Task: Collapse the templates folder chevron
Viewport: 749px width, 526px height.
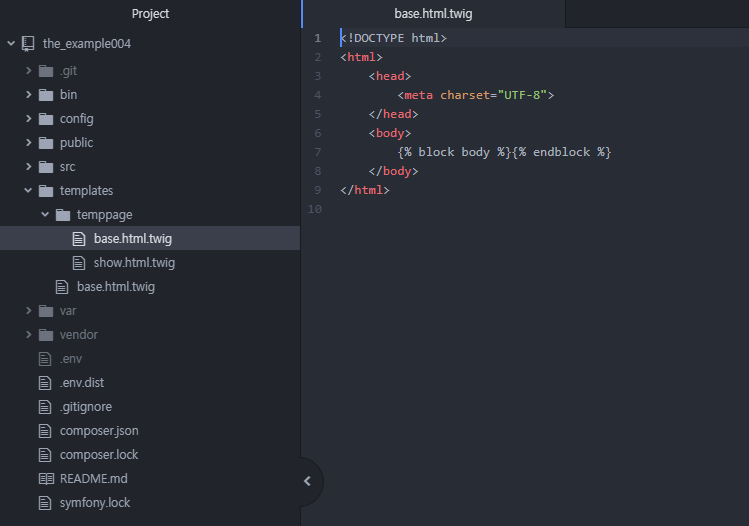Action: (x=28, y=191)
